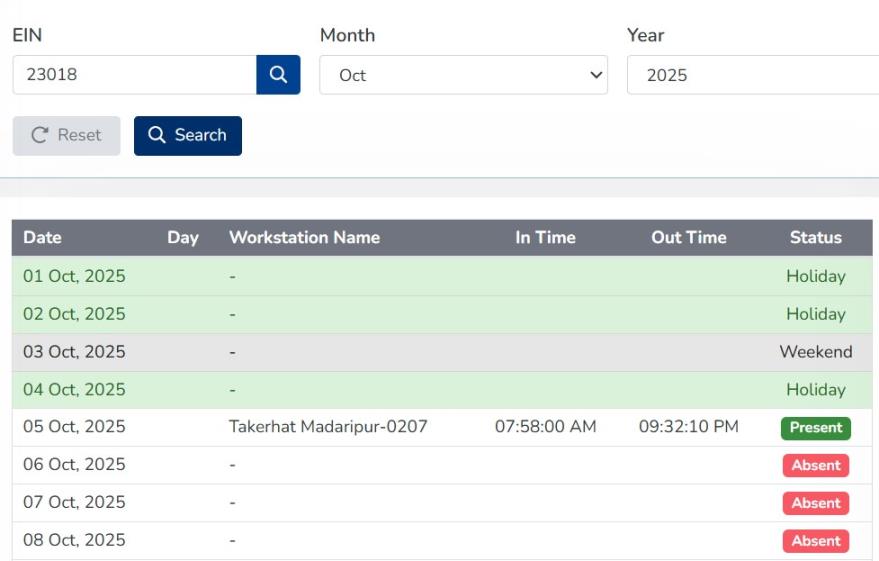Click the In Time column header
The width and height of the screenshot is (879, 561).
point(545,238)
